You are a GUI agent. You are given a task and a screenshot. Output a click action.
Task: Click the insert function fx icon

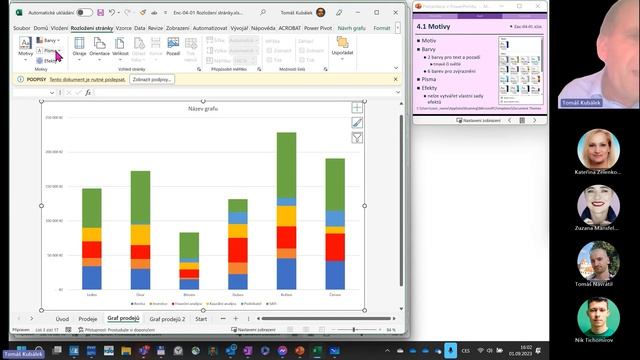[x=88, y=93]
